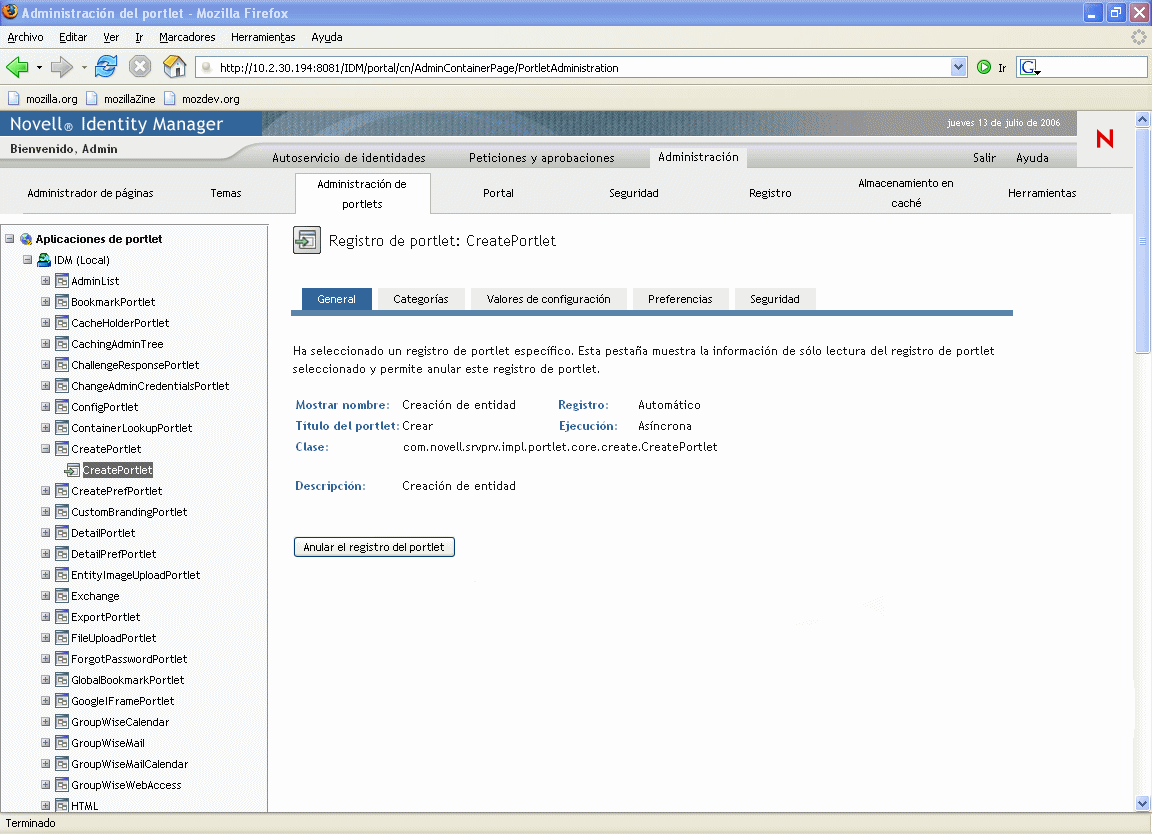Viewport: 1152px width, 834px height.
Task: Click the GroupWiseMail portlet icon
Action: coord(62,743)
